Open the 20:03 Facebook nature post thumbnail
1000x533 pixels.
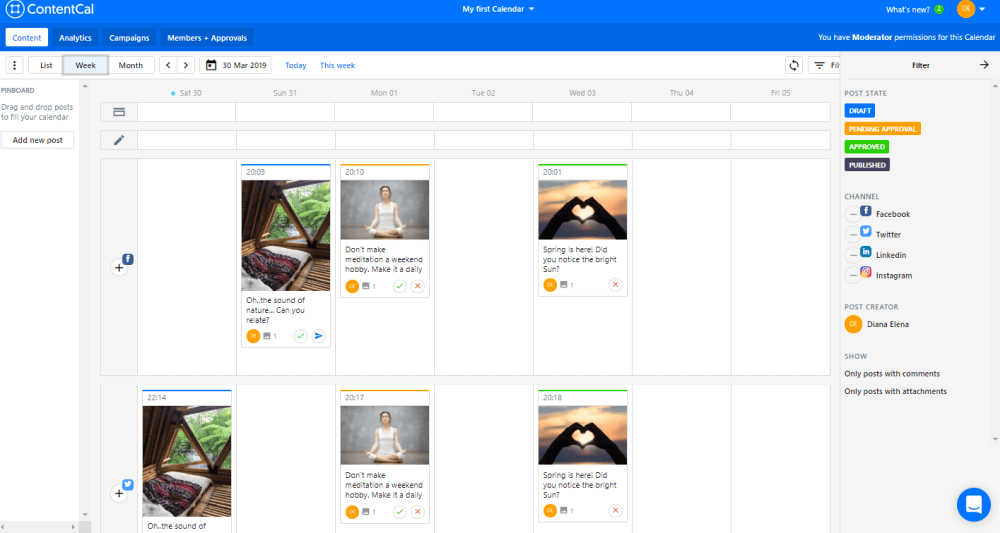[286, 235]
